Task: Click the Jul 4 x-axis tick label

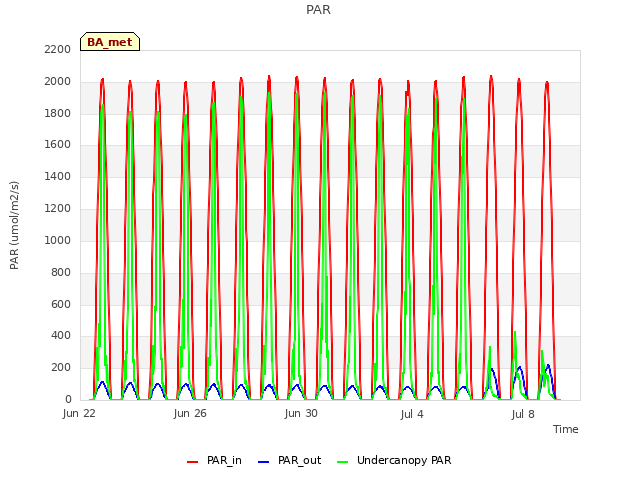Action: point(412,414)
